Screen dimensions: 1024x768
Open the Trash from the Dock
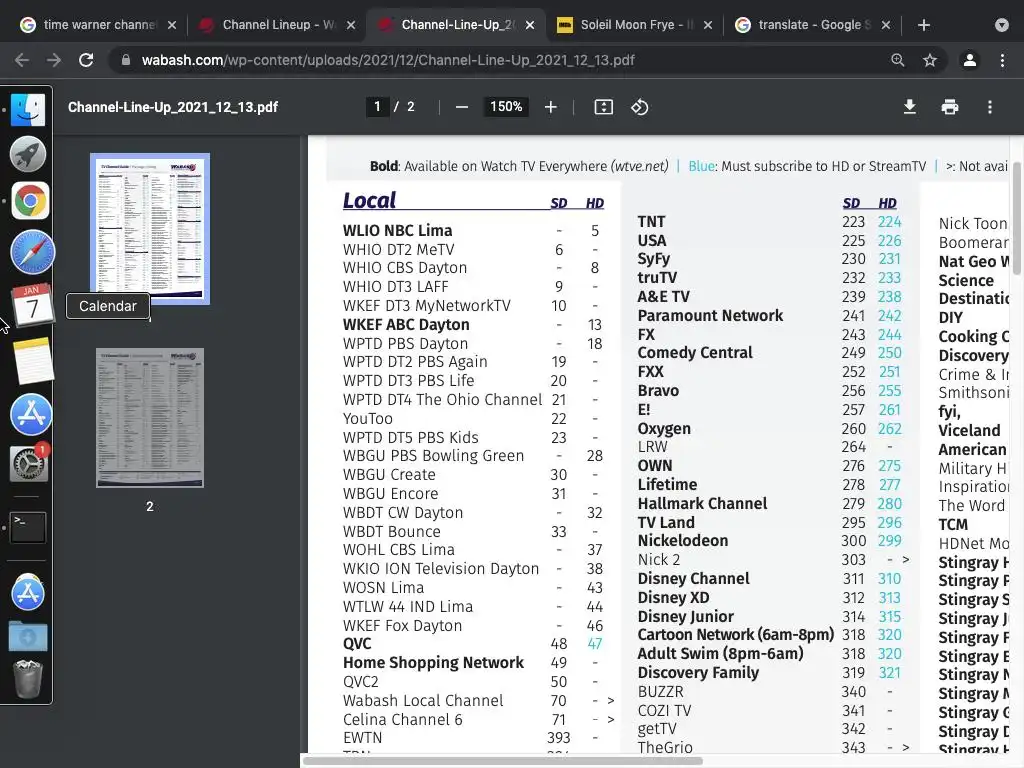click(28, 679)
